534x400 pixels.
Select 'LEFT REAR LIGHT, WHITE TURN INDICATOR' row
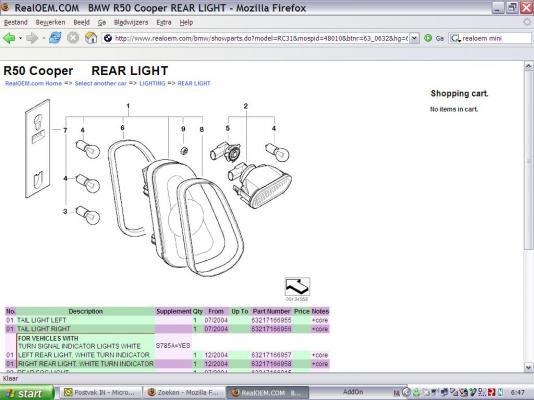coord(167,355)
